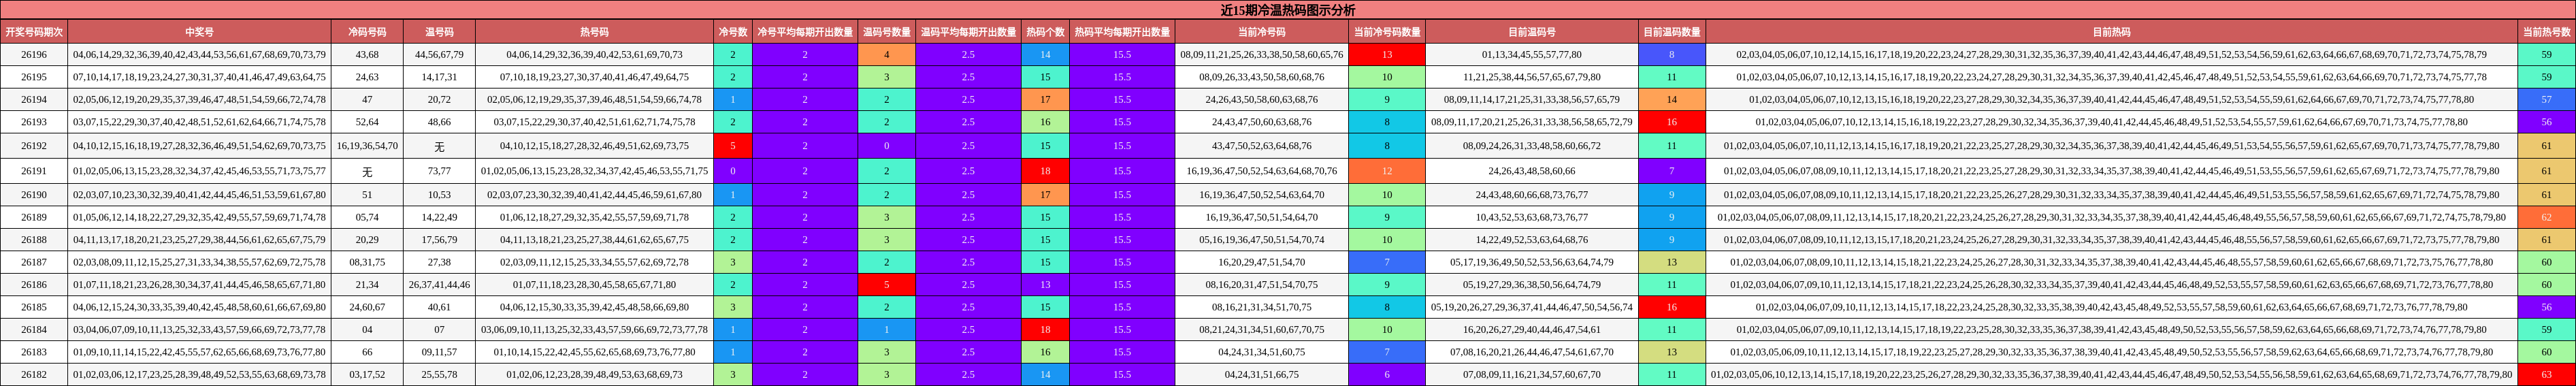Click the 冷号平均每期开出数量 column header
2576x386 pixels.
click(x=805, y=32)
